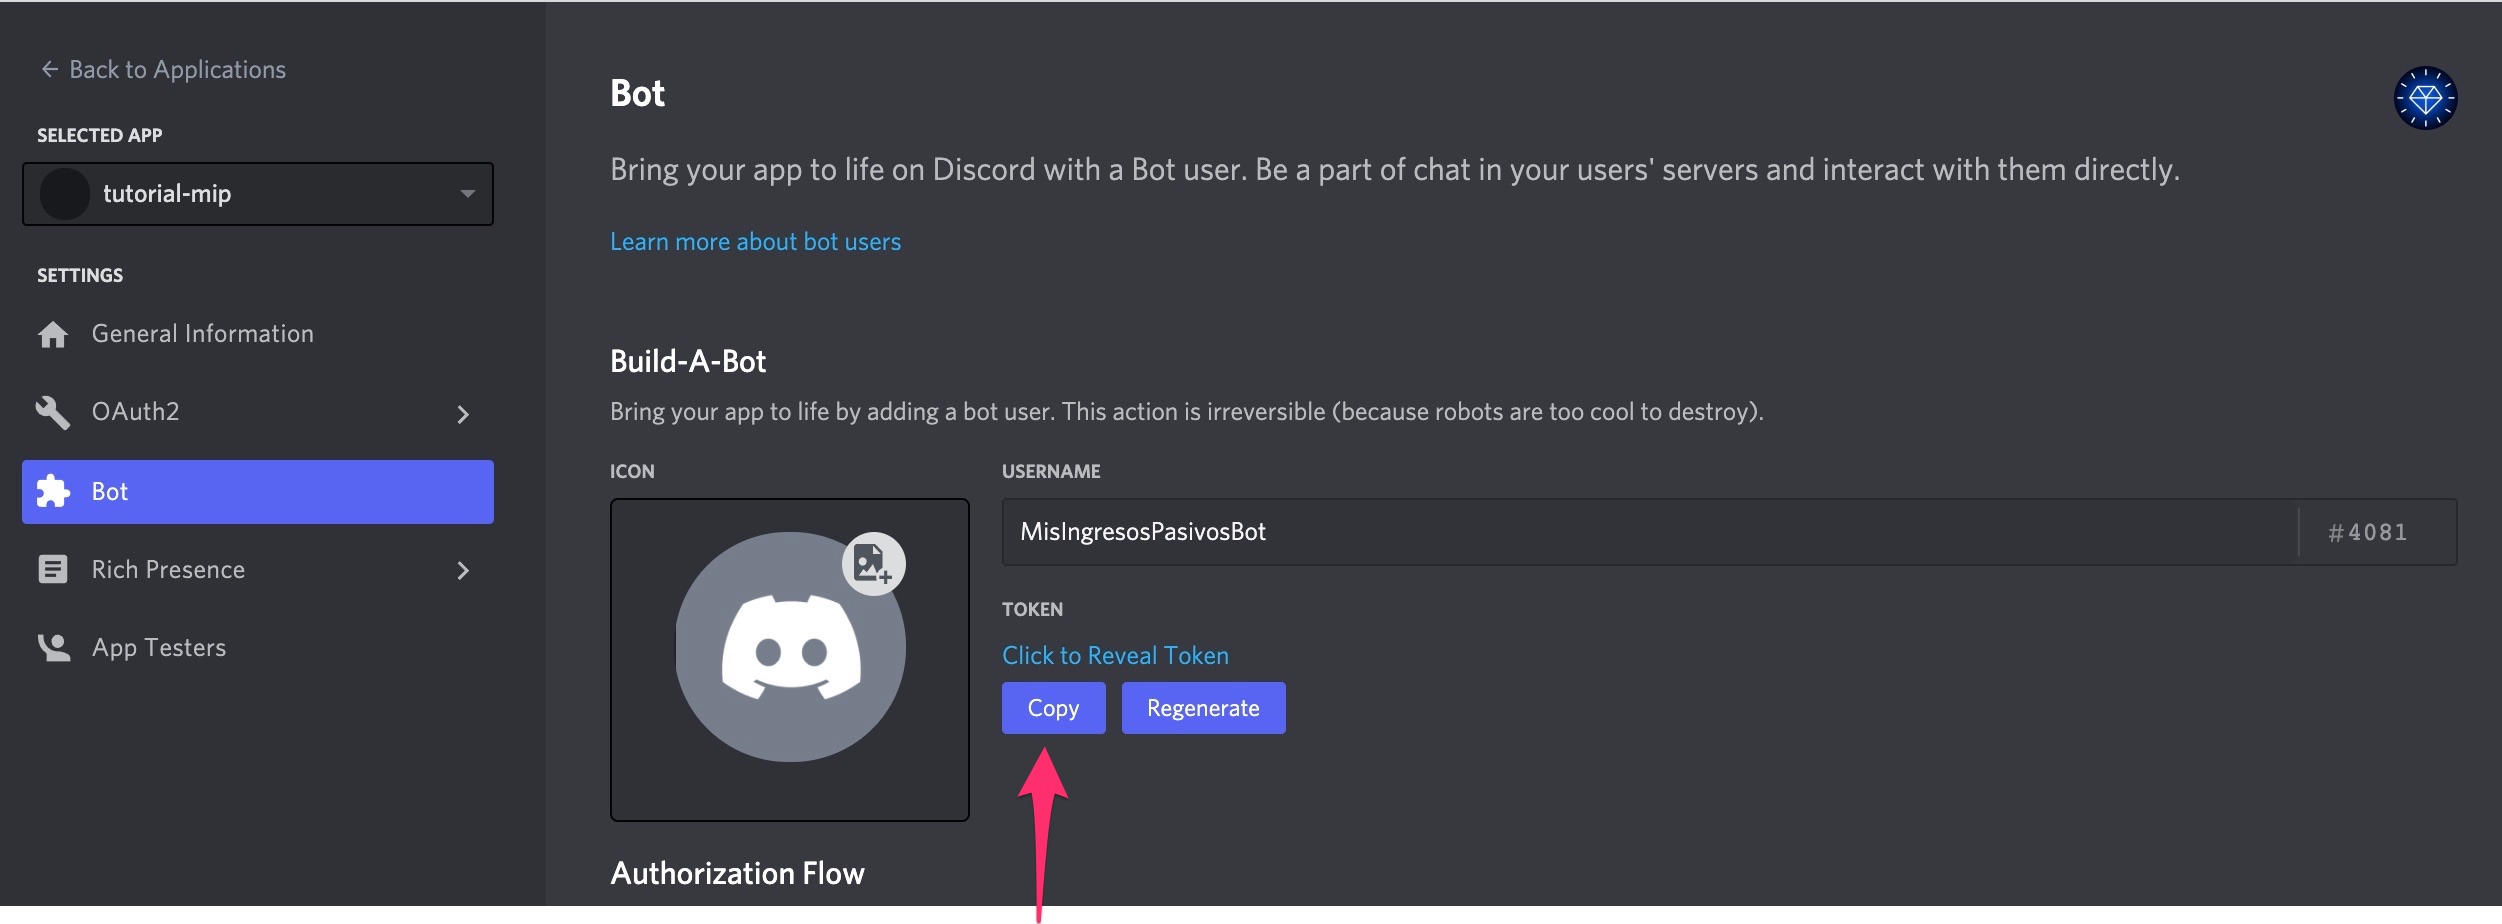Click 'Click to Reveal Token' link
The image size is (2502, 924).
[x=1115, y=656]
